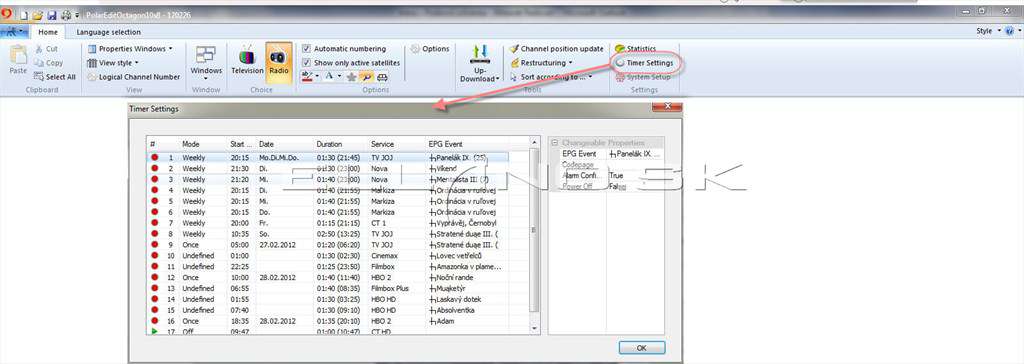
Task: Click the System Setup button
Action: (643, 77)
